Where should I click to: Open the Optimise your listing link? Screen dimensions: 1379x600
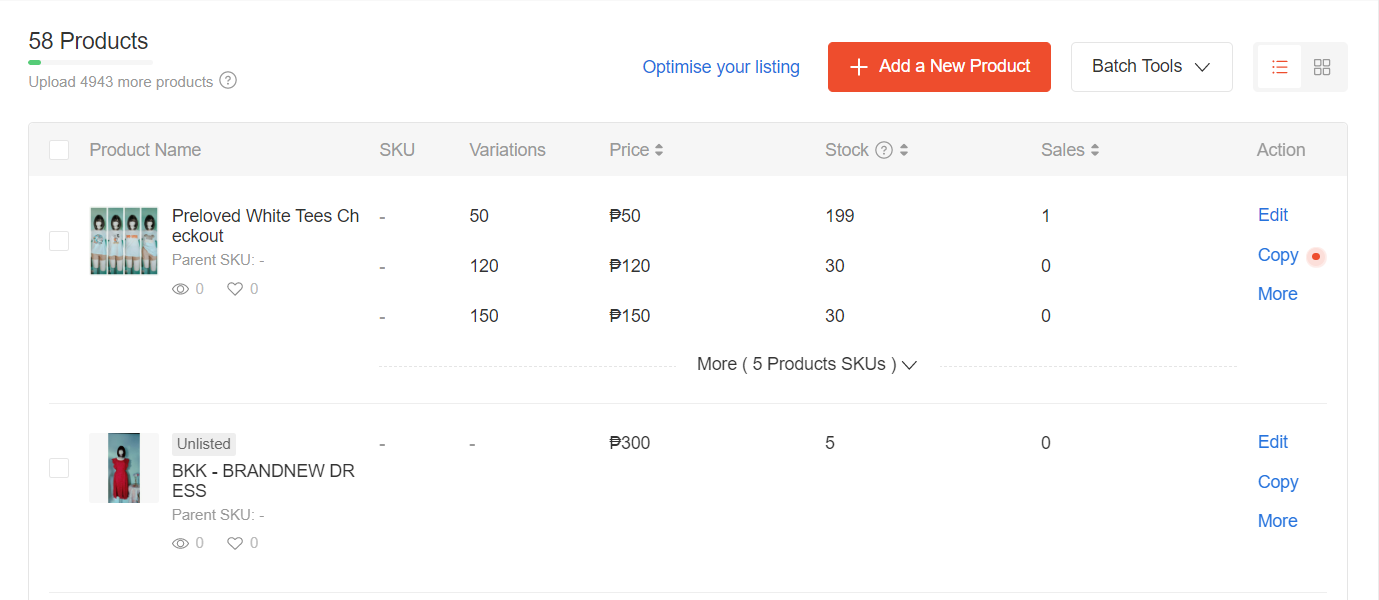[721, 67]
